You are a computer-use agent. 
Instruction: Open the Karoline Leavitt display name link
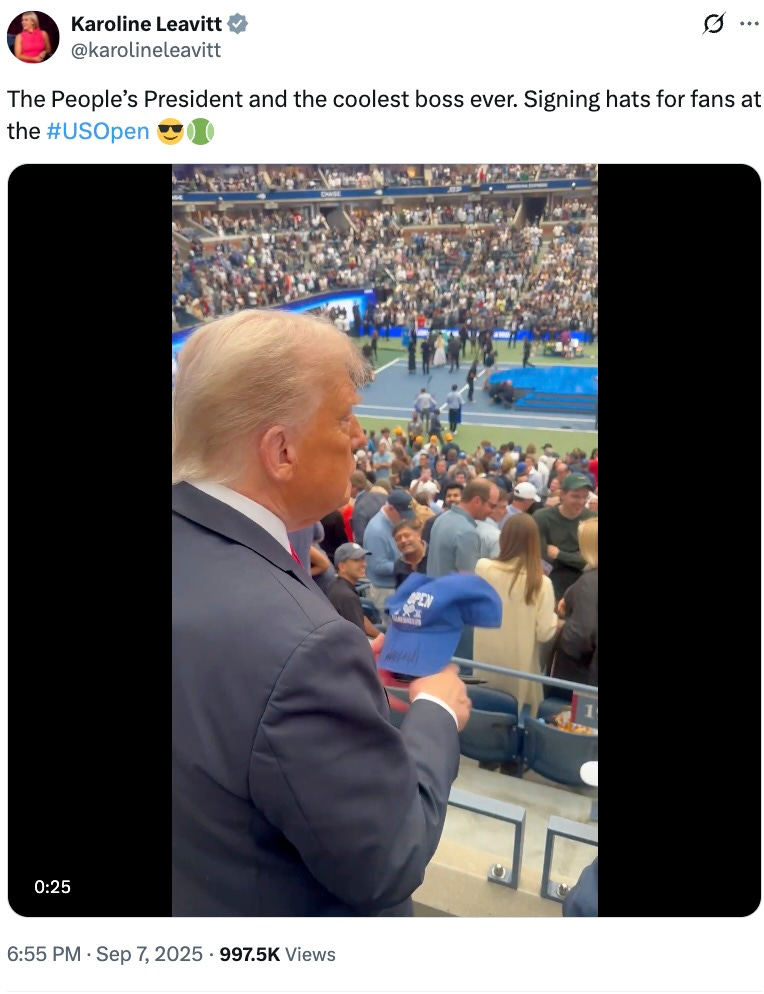[146, 24]
